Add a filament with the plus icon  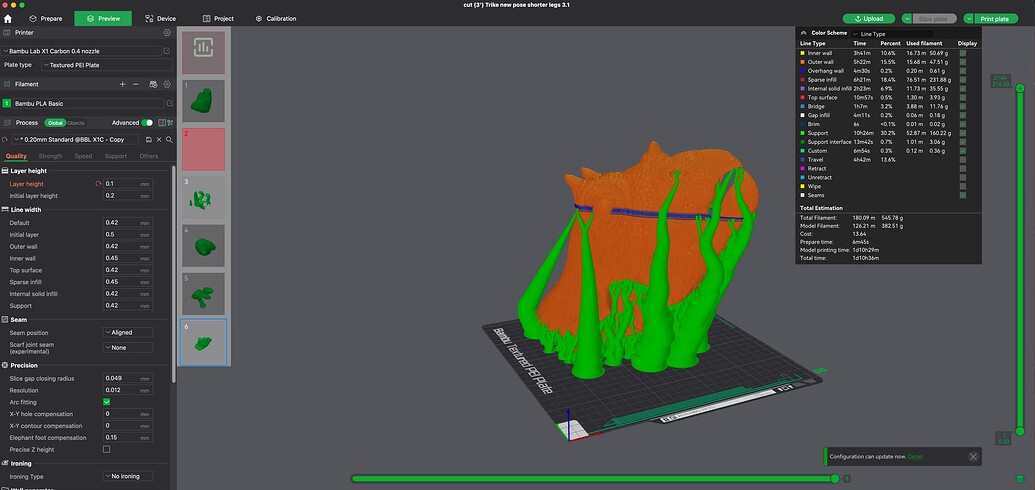(122, 85)
